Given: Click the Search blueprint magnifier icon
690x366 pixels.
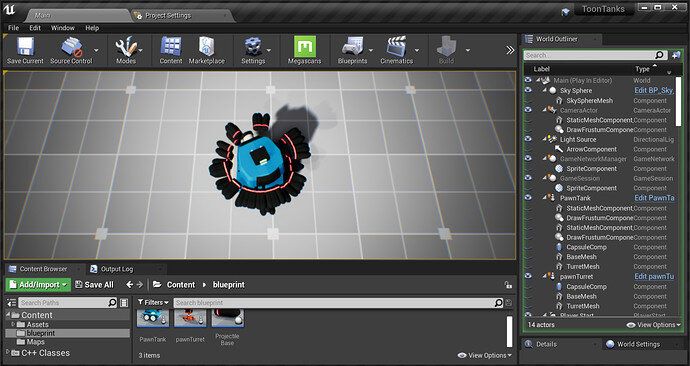Looking at the screenshot, I should tap(498, 303).
